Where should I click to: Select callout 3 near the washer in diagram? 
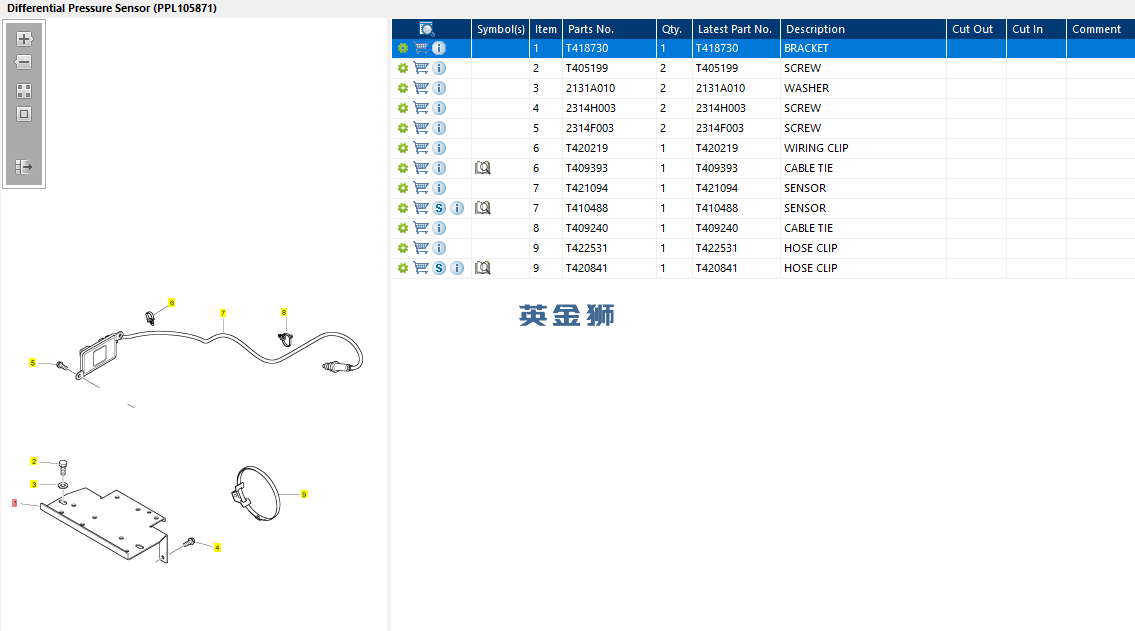(x=34, y=484)
